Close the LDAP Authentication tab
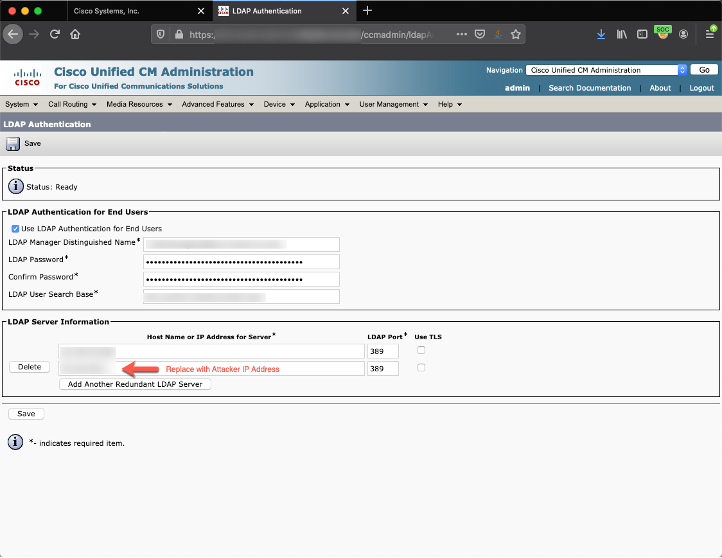Image resolution: width=722 pixels, height=558 pixels. (x=345, y=11)
